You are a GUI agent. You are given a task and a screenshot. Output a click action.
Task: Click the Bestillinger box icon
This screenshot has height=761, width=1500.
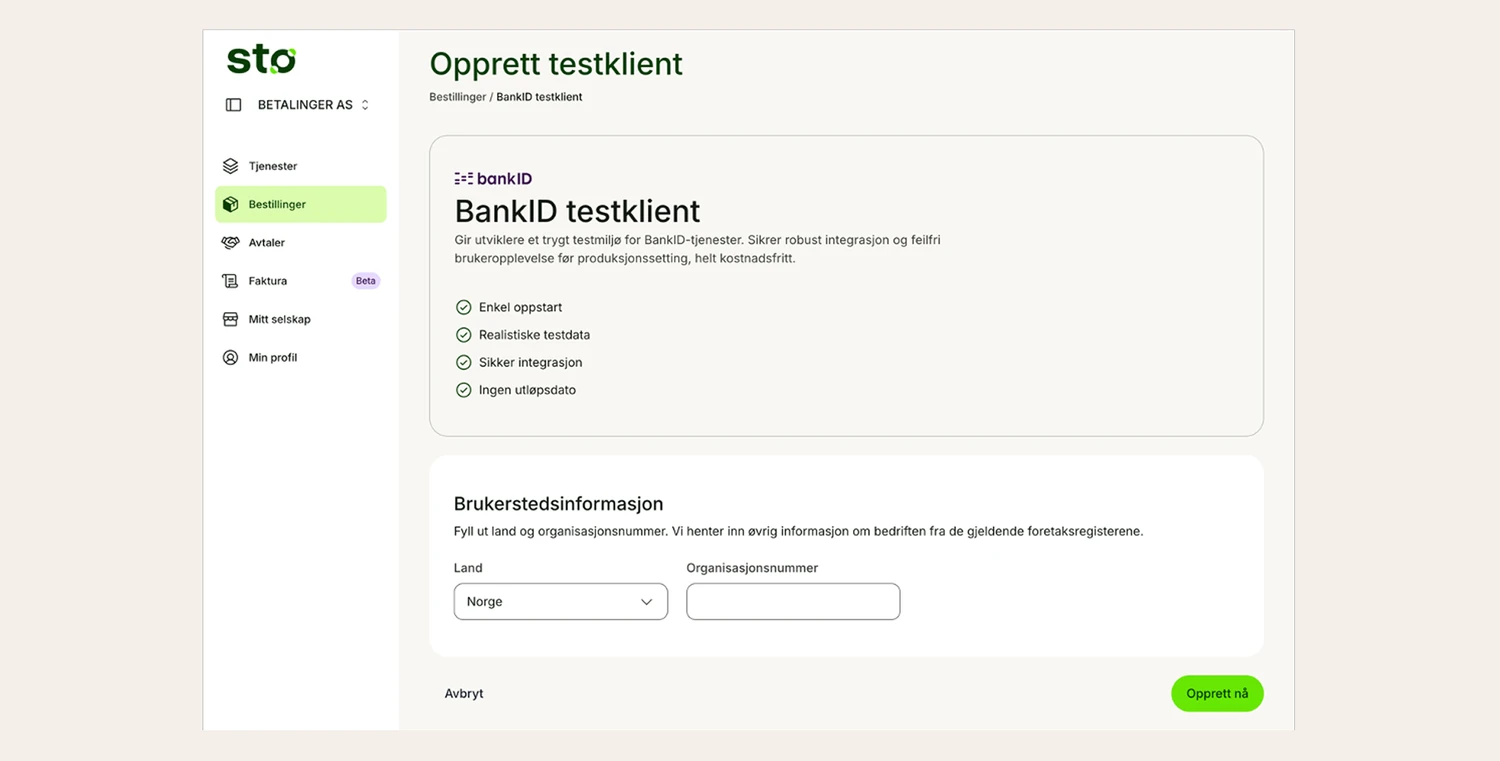[x=230, y=204]
